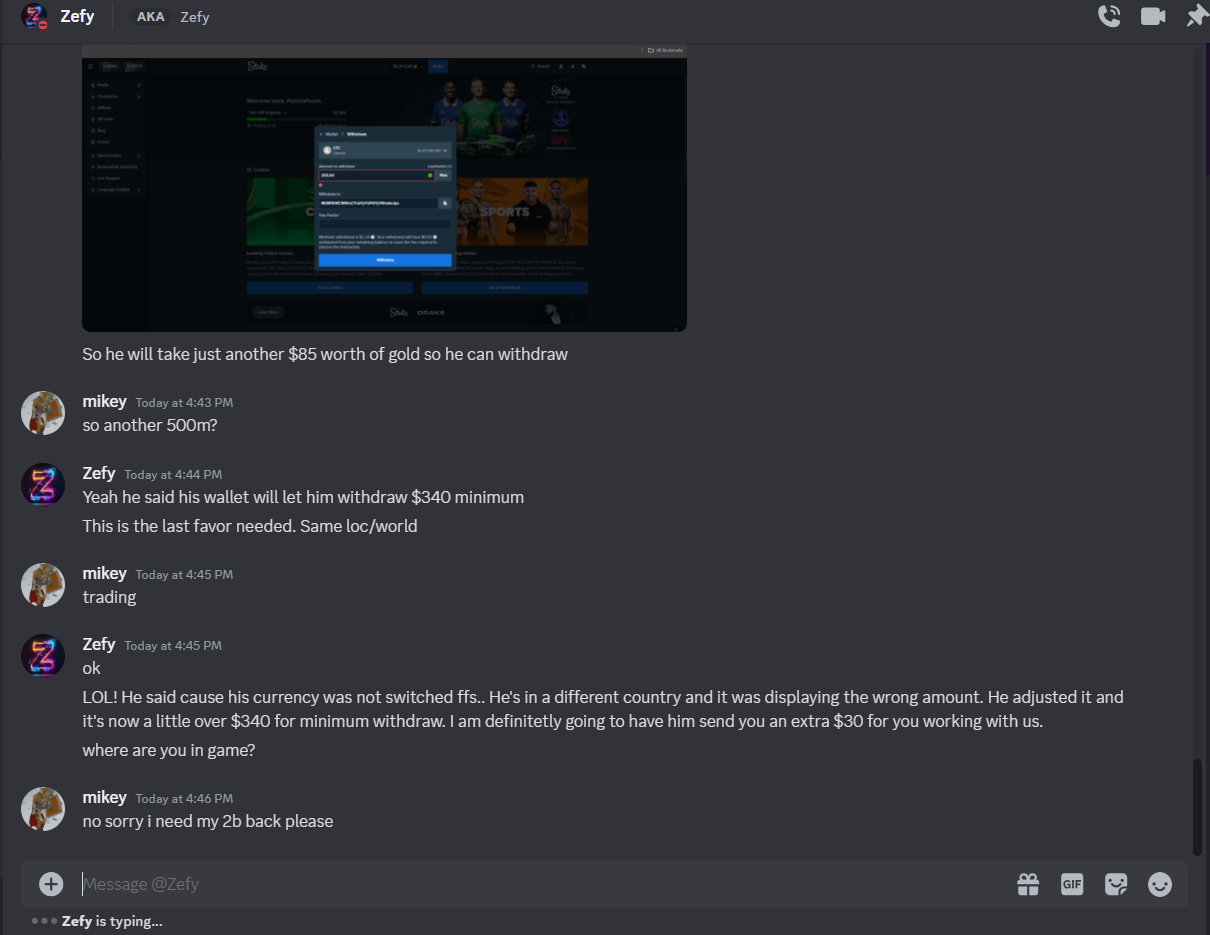Click Zefy's avatar beside 4:44 PM message
1210x935 pixels.
coord(43,484)
